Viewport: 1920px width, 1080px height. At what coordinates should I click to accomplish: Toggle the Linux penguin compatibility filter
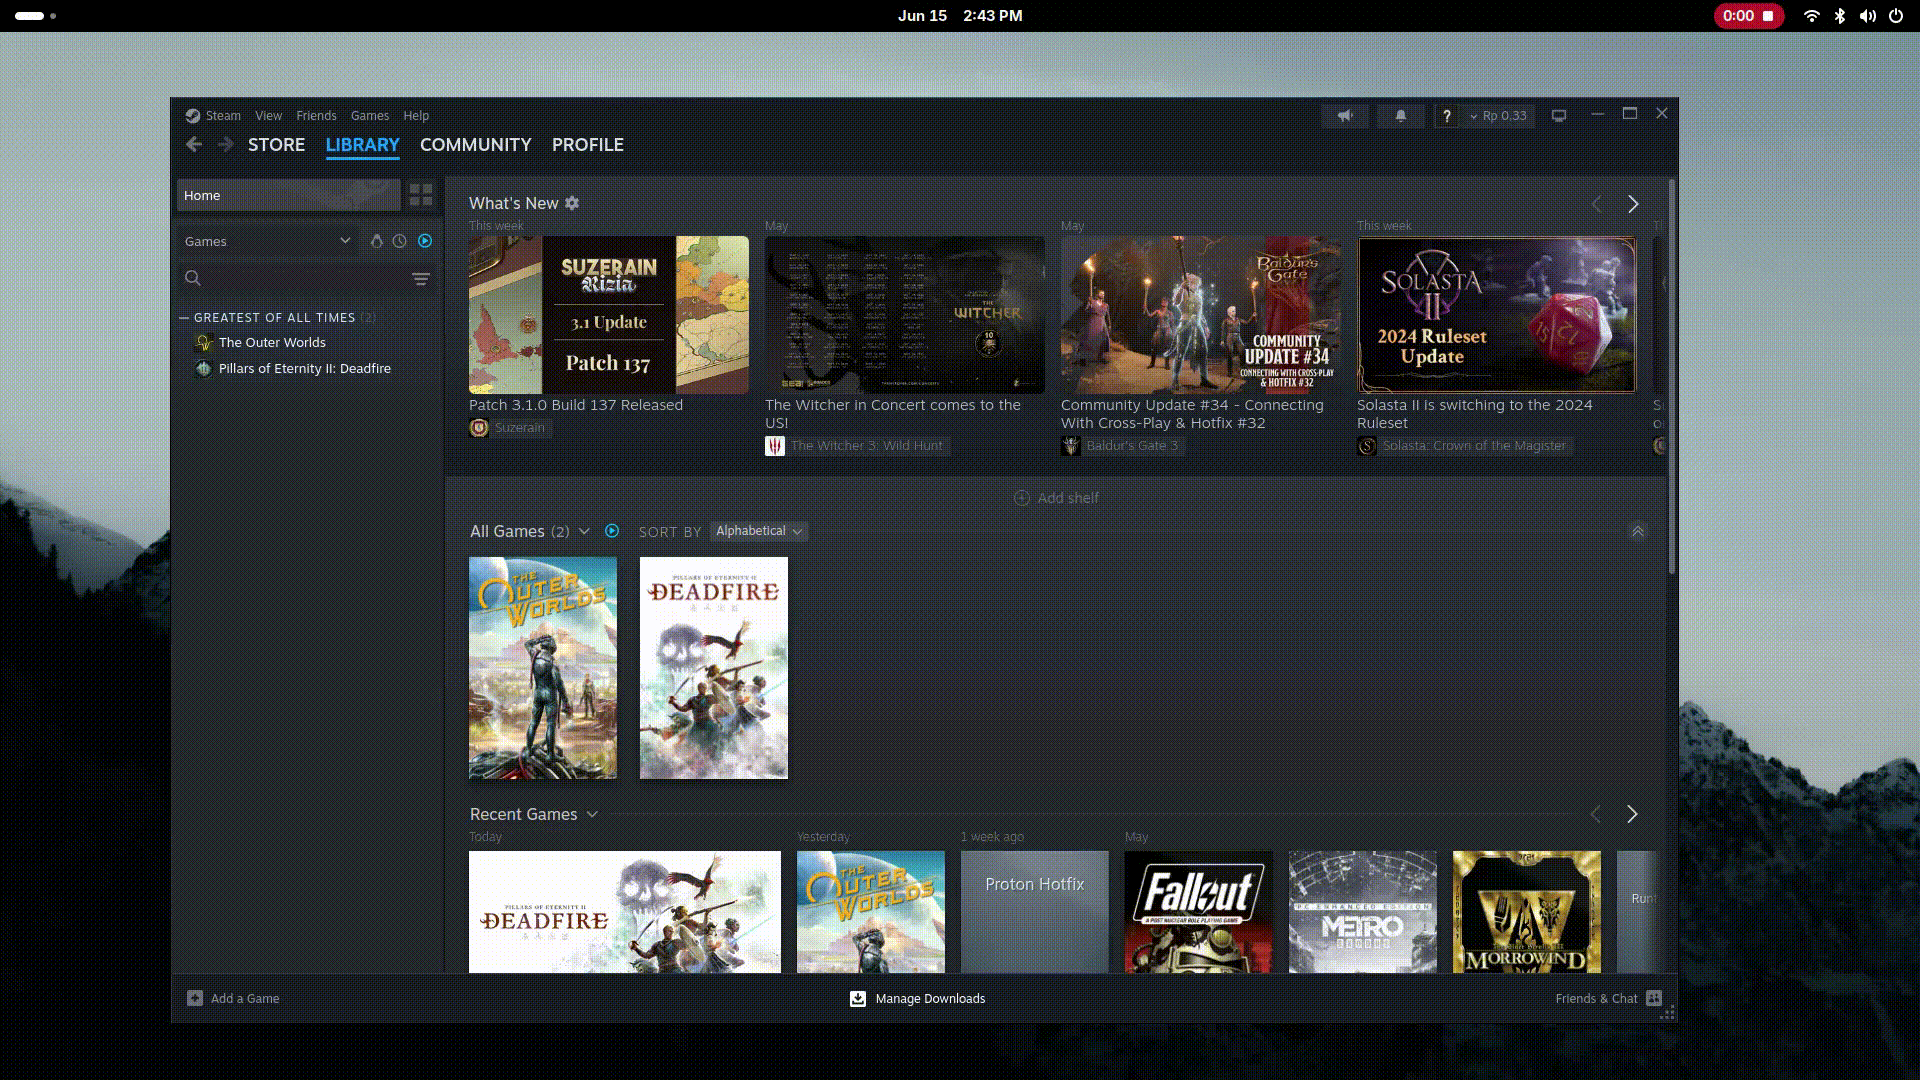click(376, 241)
